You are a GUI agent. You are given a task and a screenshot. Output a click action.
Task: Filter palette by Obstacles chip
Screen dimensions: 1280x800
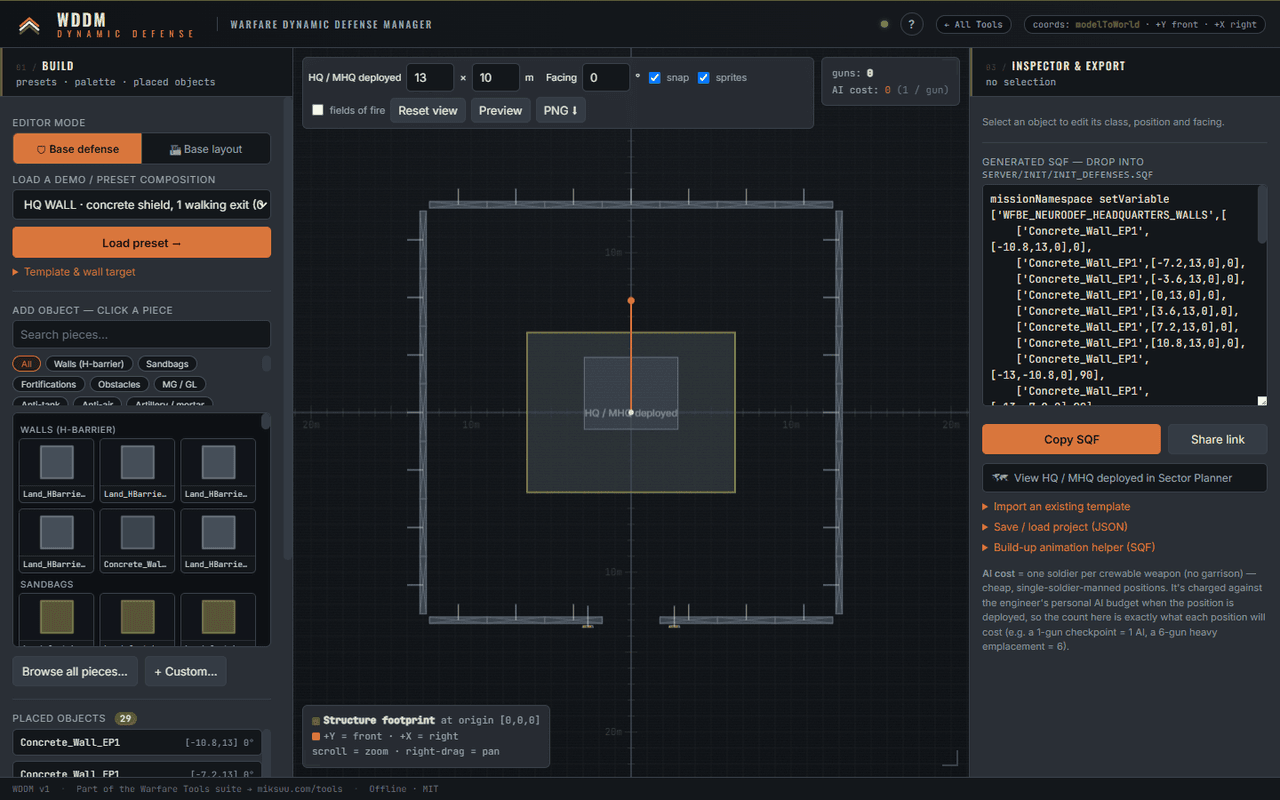click(119, 384)
